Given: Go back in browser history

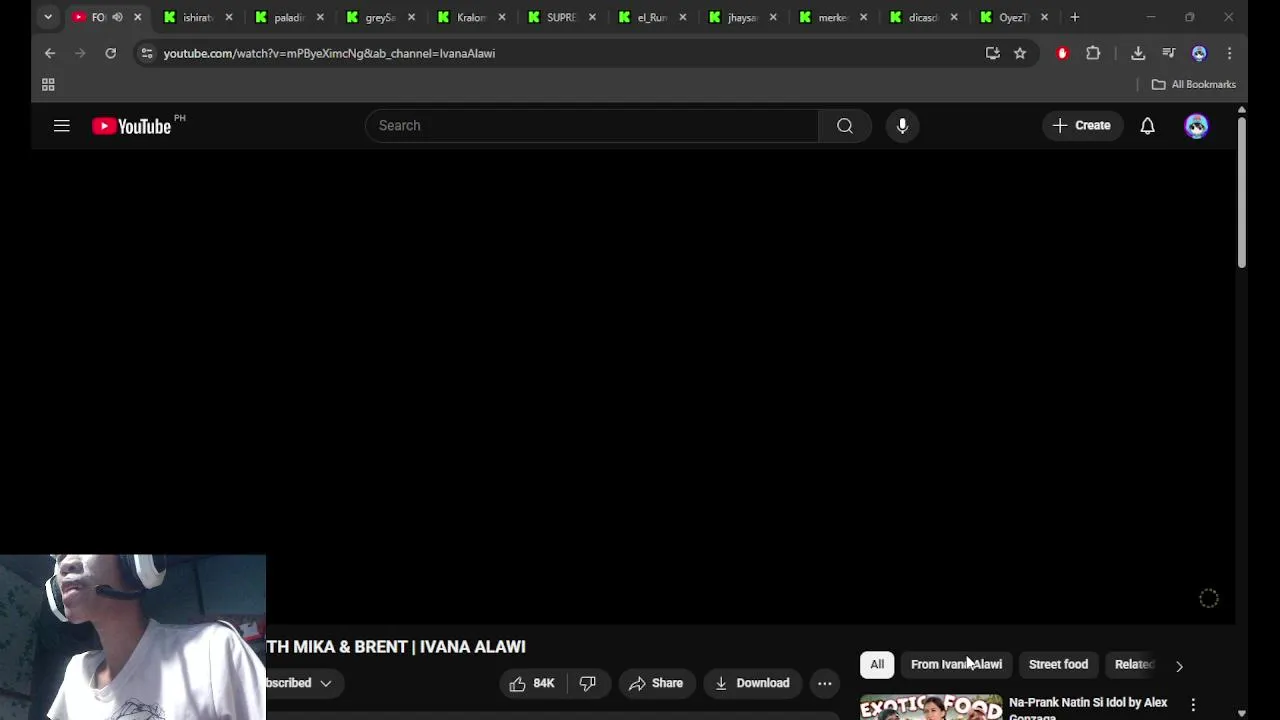Looking at the screenshot, I should [x=50, y=53].
